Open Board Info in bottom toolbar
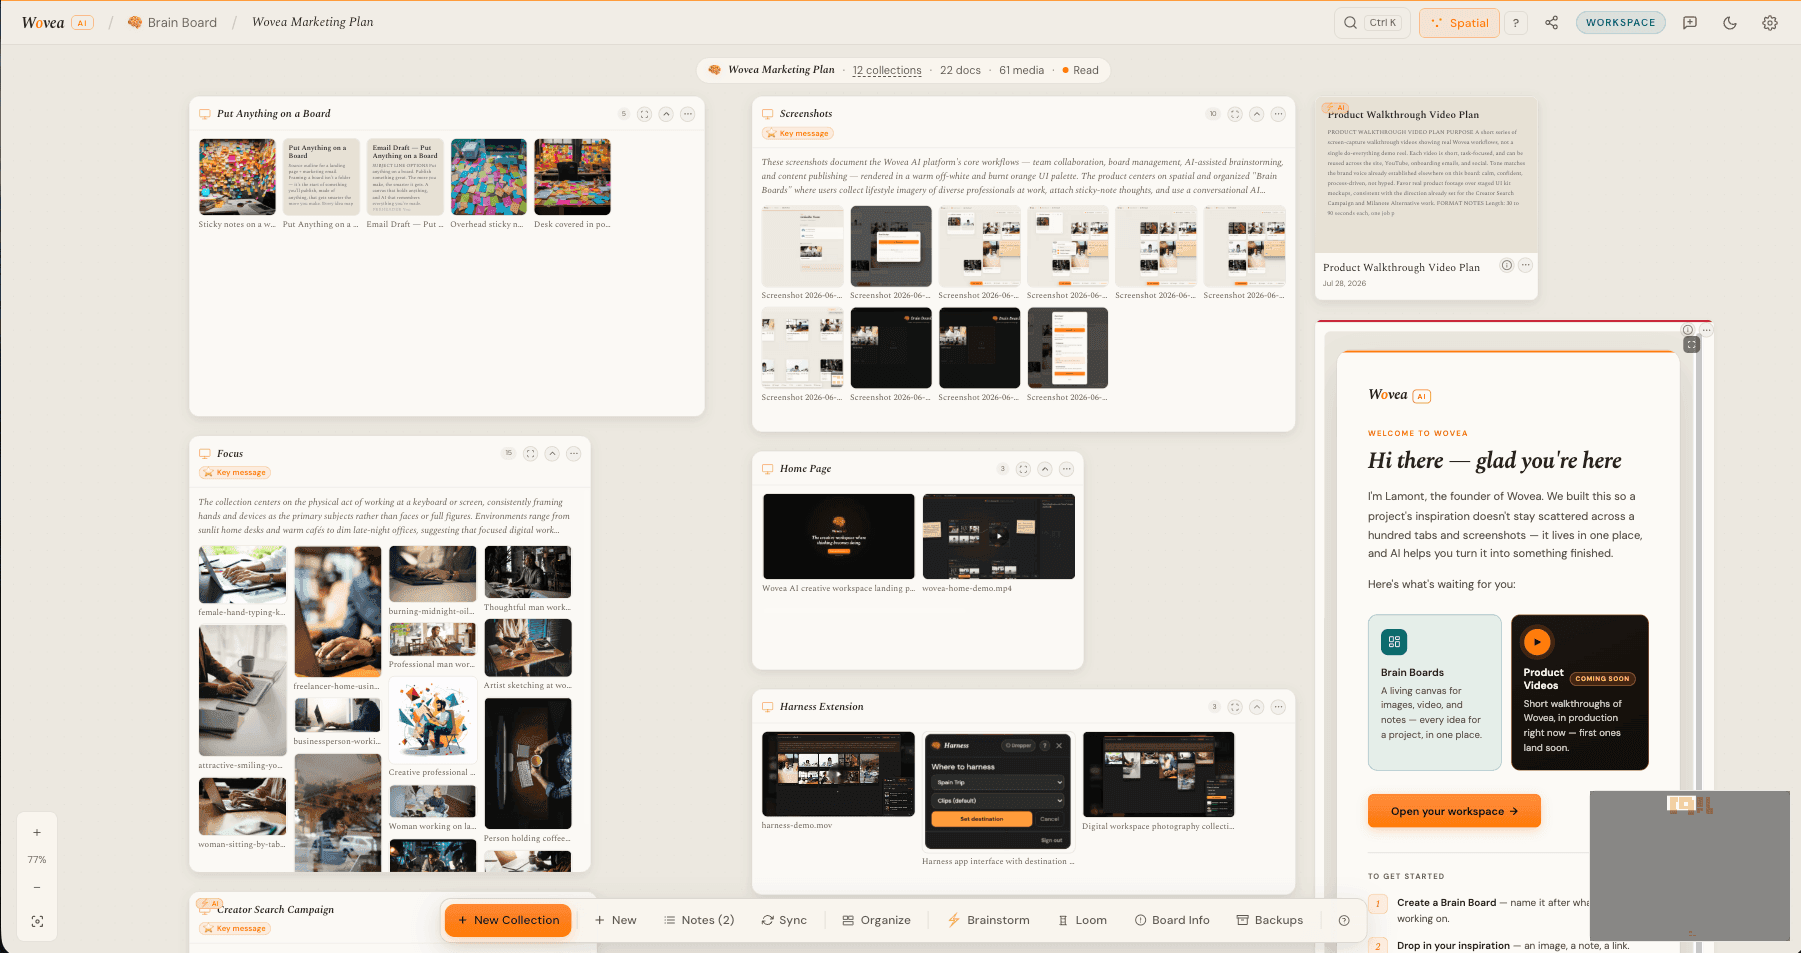 pos(1172,920)
